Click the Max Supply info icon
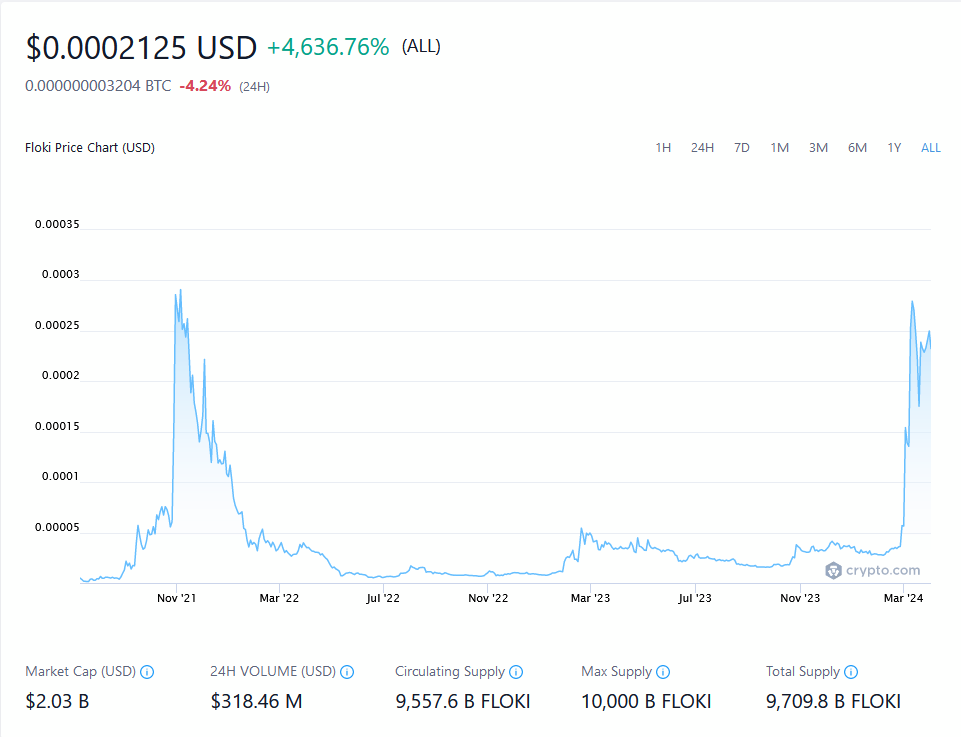This screenshot has height=737, width=961. (x=663, y=672)
